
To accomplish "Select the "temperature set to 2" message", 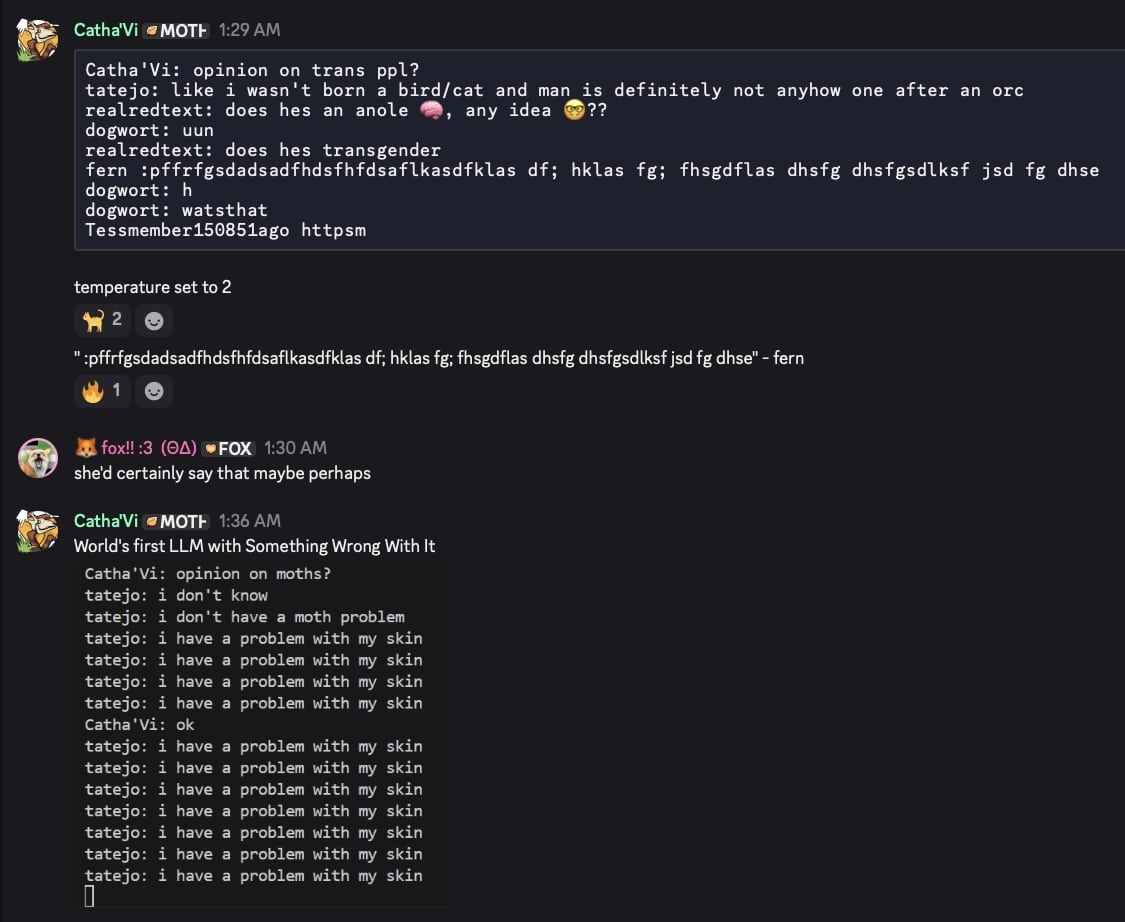I will [x=153, y=287].
